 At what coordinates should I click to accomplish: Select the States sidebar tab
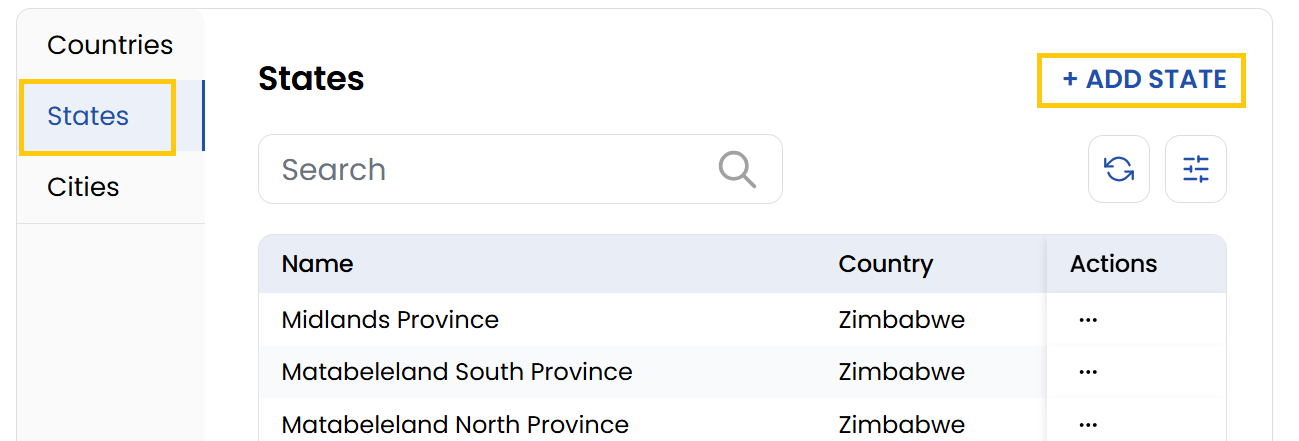tap(89, 116)
